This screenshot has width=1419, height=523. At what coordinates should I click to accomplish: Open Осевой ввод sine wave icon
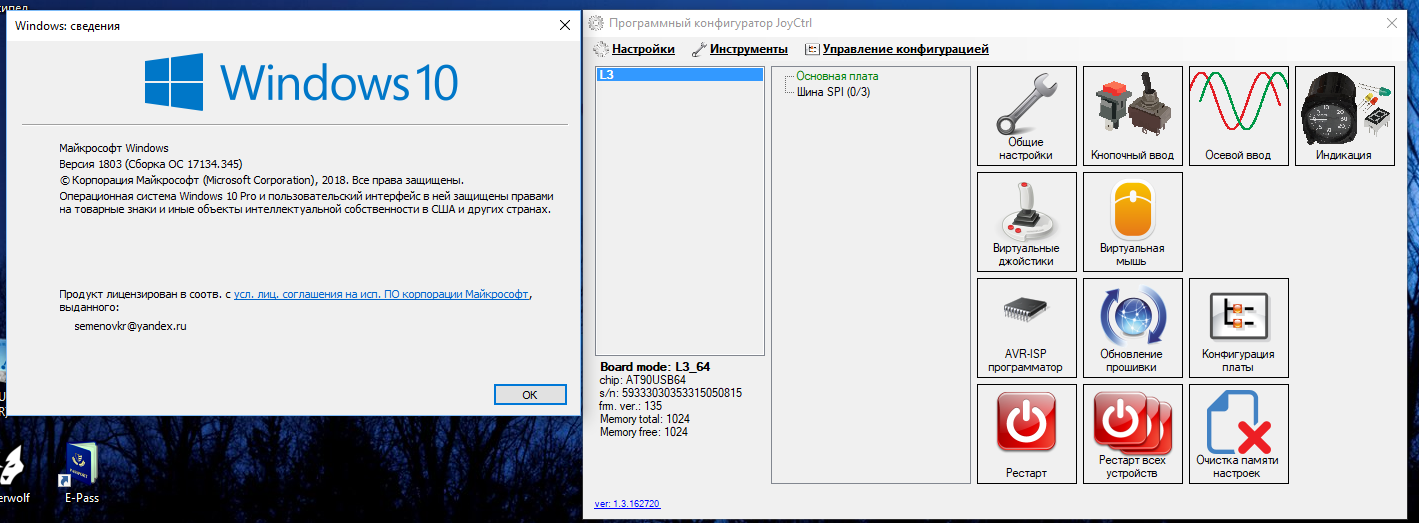[x=1238, y=116]
